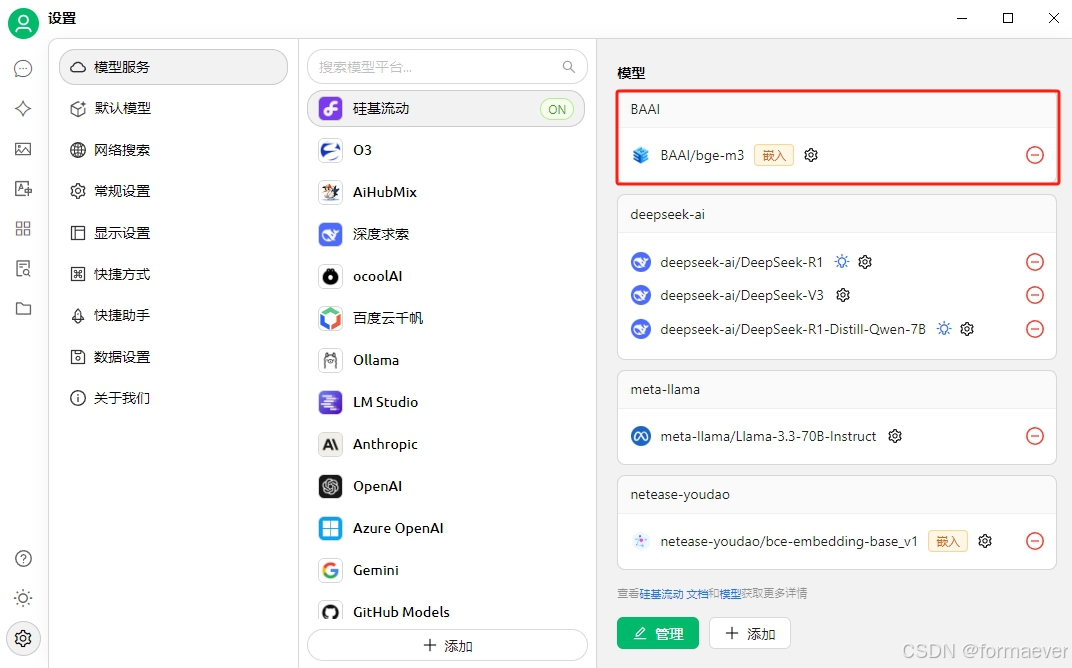Viewport: 1072px width, 668px height.
Task: Open the 显示设置 settings section
Action: tap(174, 233)
